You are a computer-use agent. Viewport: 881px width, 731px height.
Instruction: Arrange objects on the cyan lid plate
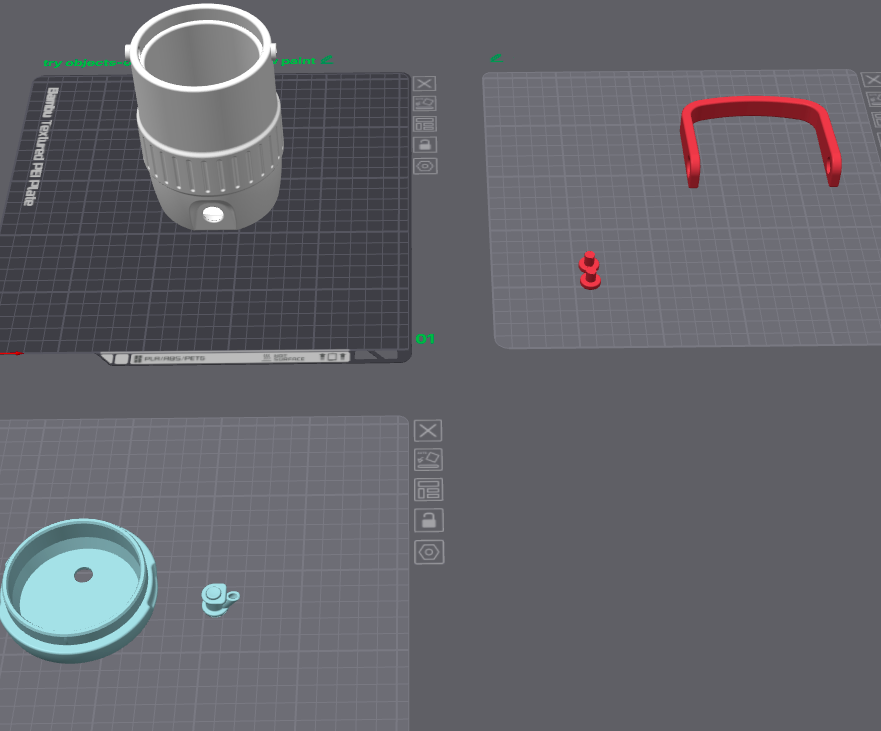tap(429, 490)
